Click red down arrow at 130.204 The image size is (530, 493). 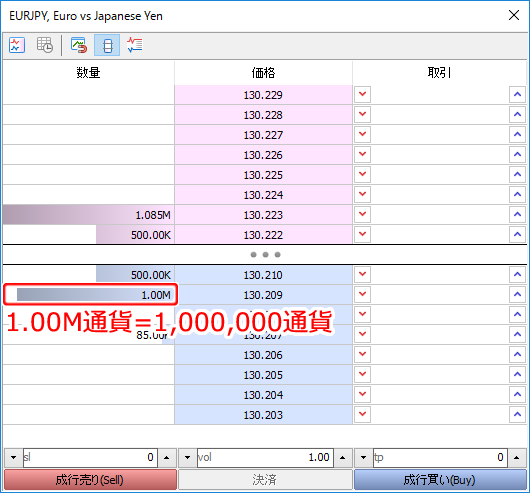pos(363,394)
